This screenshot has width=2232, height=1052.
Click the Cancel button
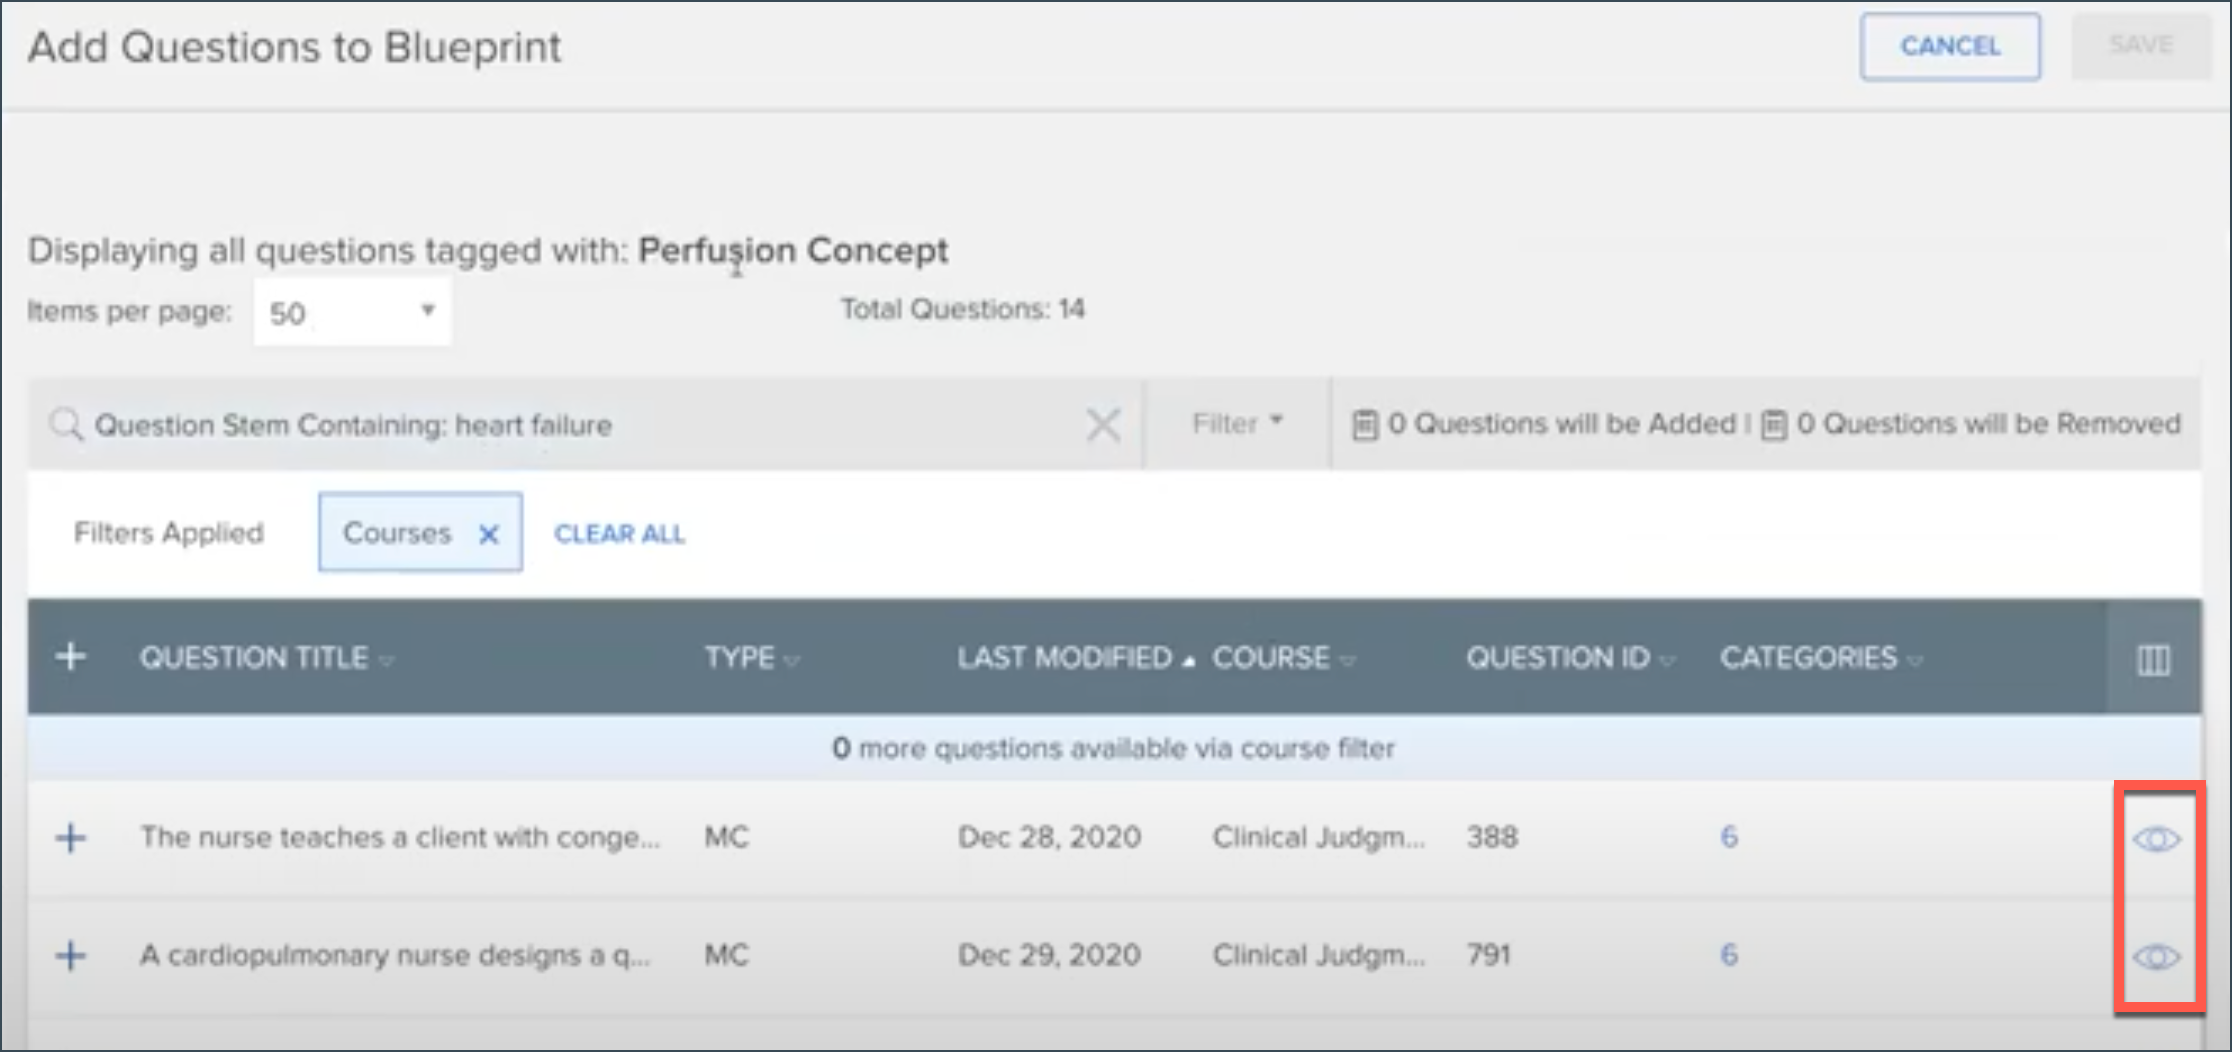1949,46
